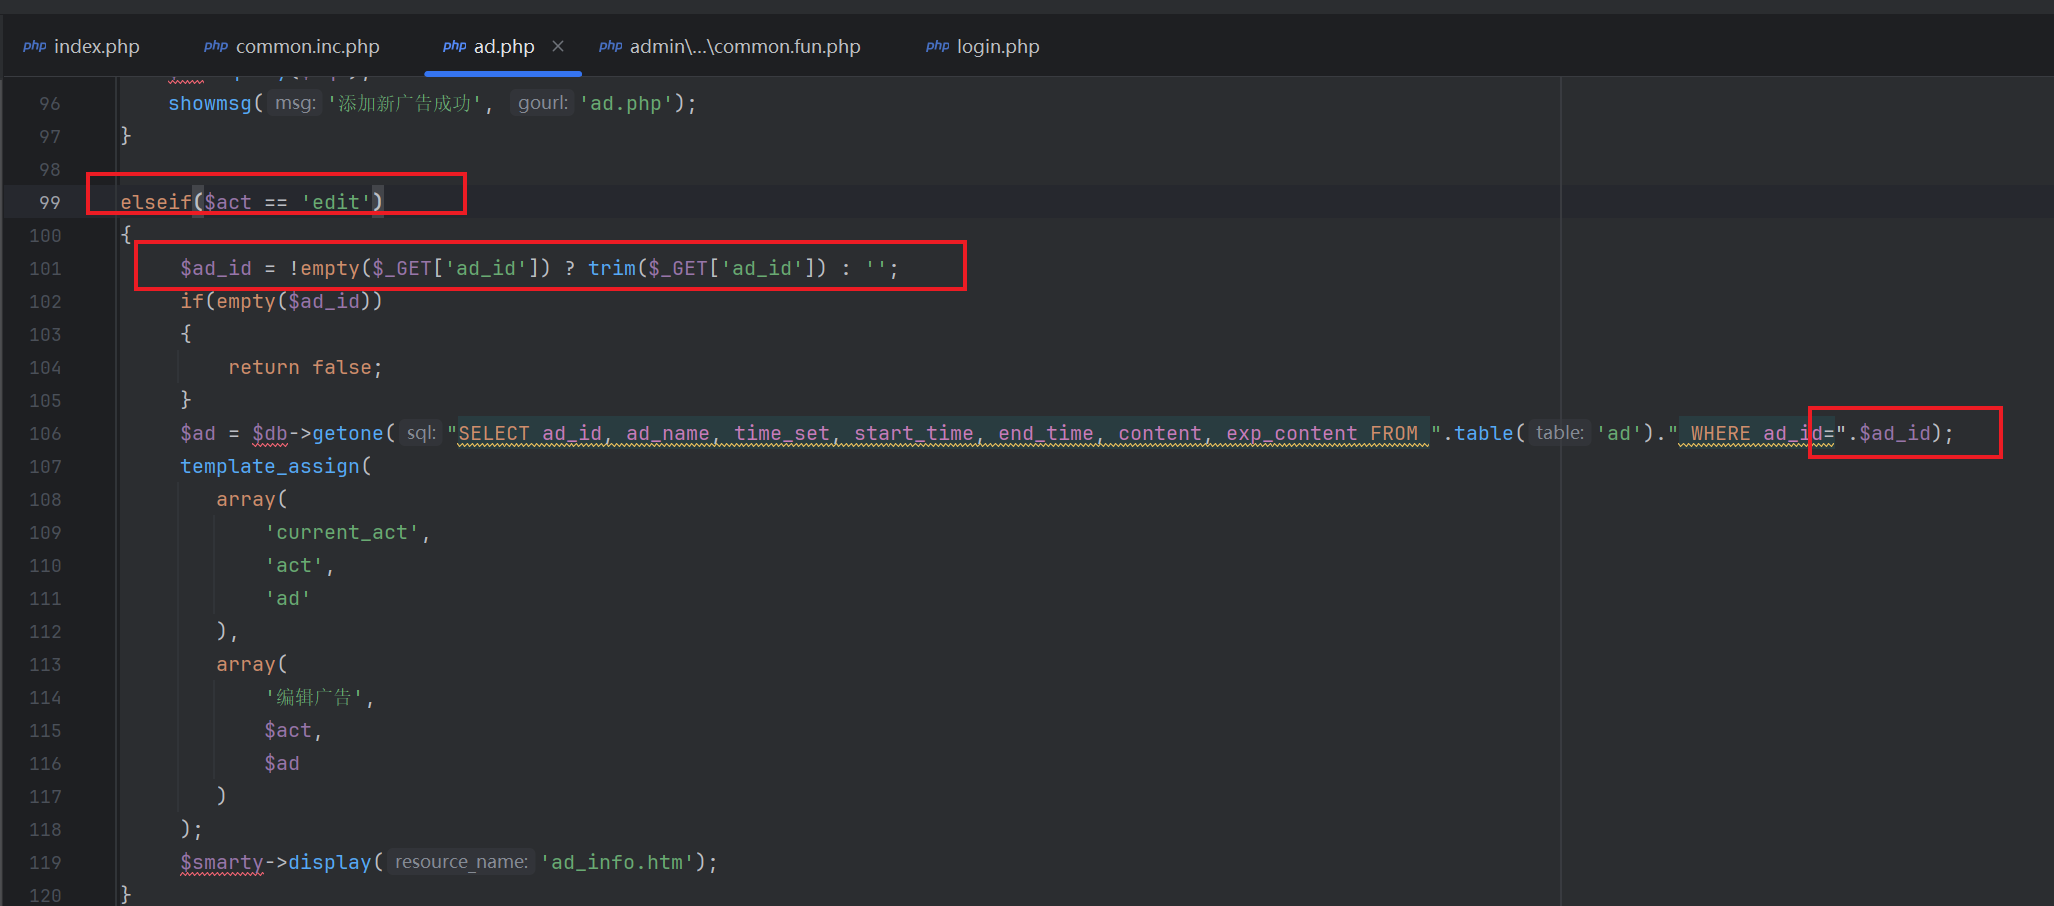Click the trim function on line 101

612,268
